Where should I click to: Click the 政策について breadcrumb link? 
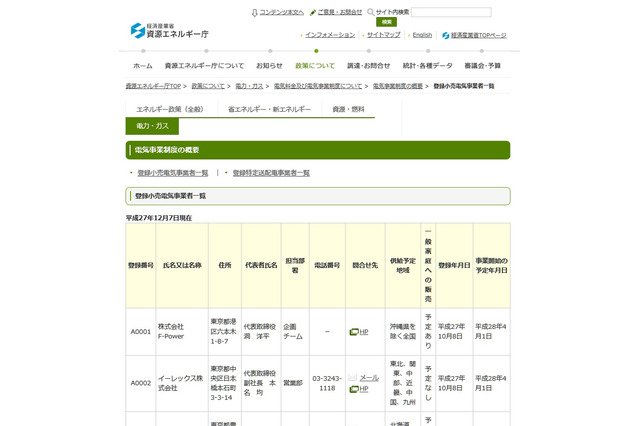tap(208, 86)
